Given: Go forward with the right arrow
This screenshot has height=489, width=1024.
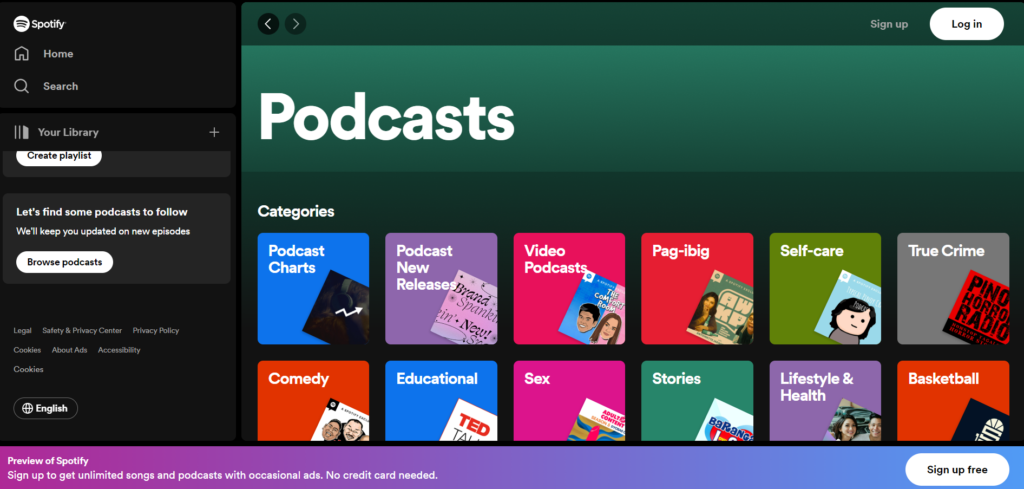Looking at the screenshot, I should (x=296, y=24).
